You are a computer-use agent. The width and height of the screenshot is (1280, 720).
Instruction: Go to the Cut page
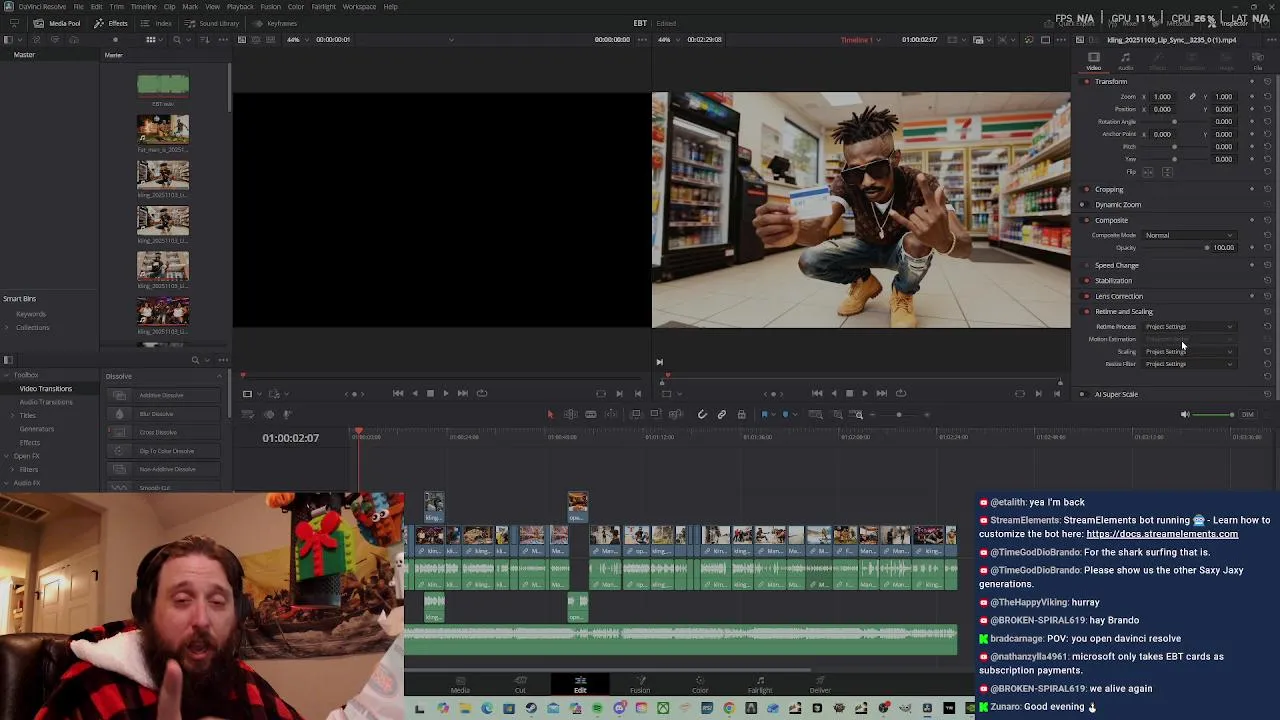520,684
